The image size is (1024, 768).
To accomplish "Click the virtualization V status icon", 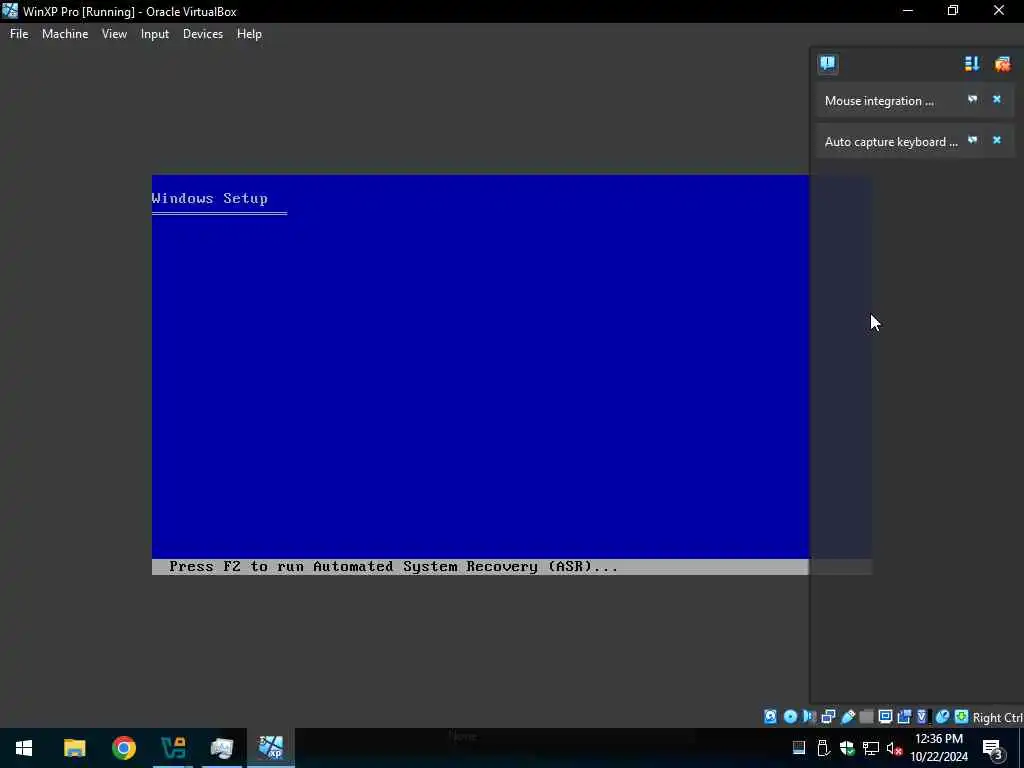I will click(922, 717).
